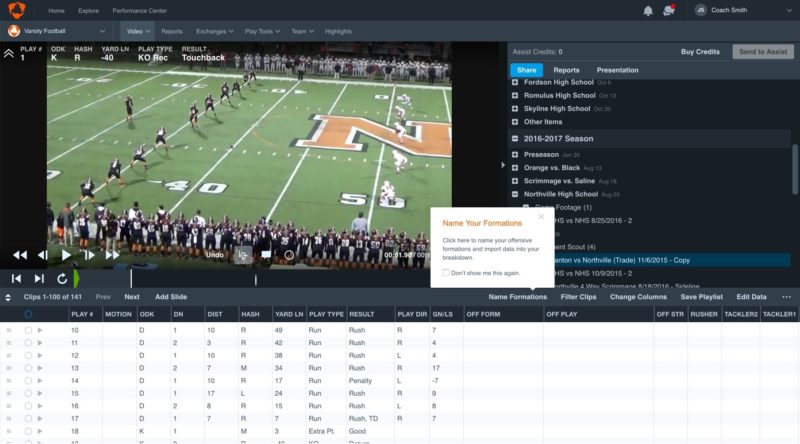
Task: Skip to the next clip
Action: pyautogui.click(x=39, y=279)
